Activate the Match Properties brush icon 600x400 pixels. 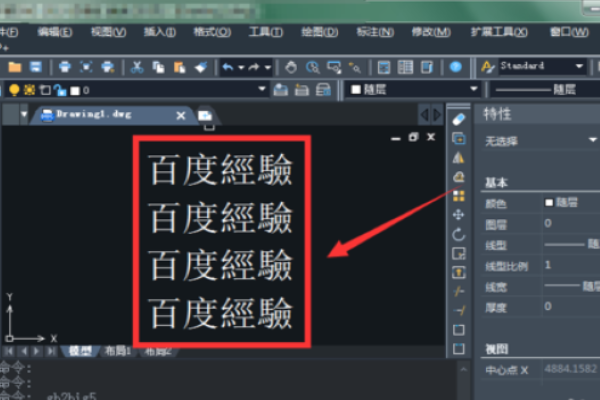pos(201,67)
